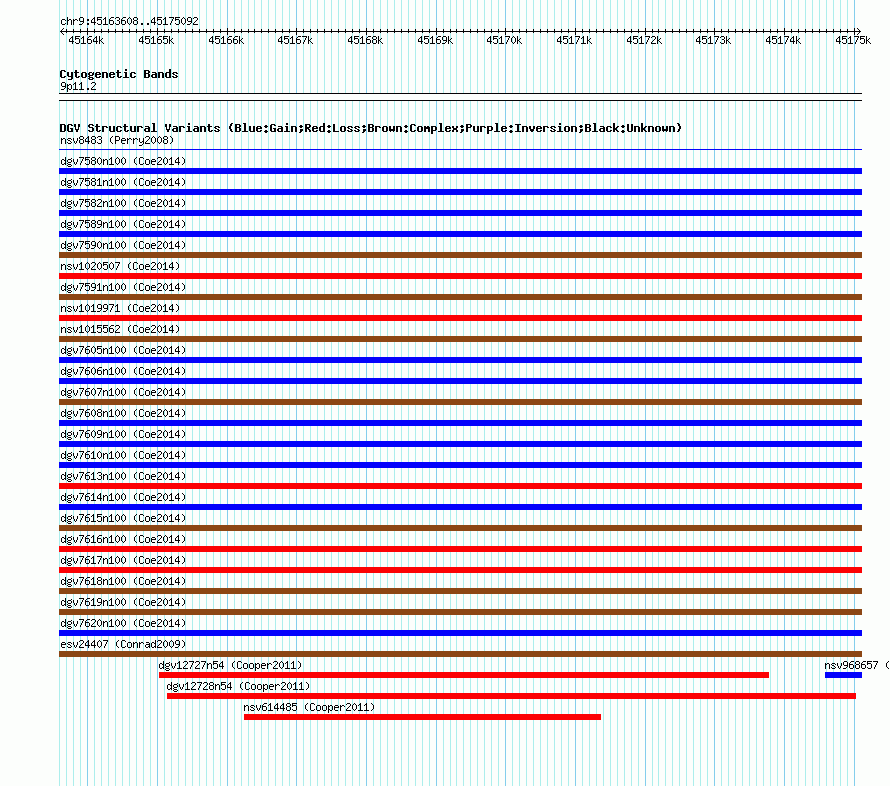
Task: Open the dgv7609n100 (Coe2014) label
Action: [123, 434]
